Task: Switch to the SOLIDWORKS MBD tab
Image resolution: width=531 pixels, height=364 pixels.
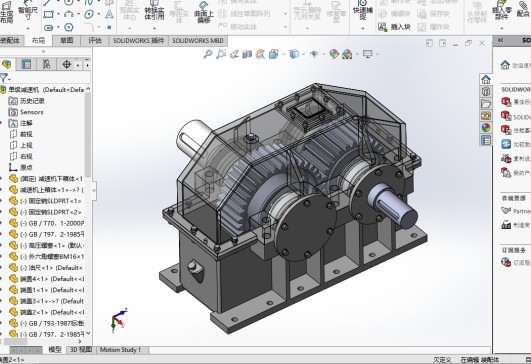Action: point(198,41)
